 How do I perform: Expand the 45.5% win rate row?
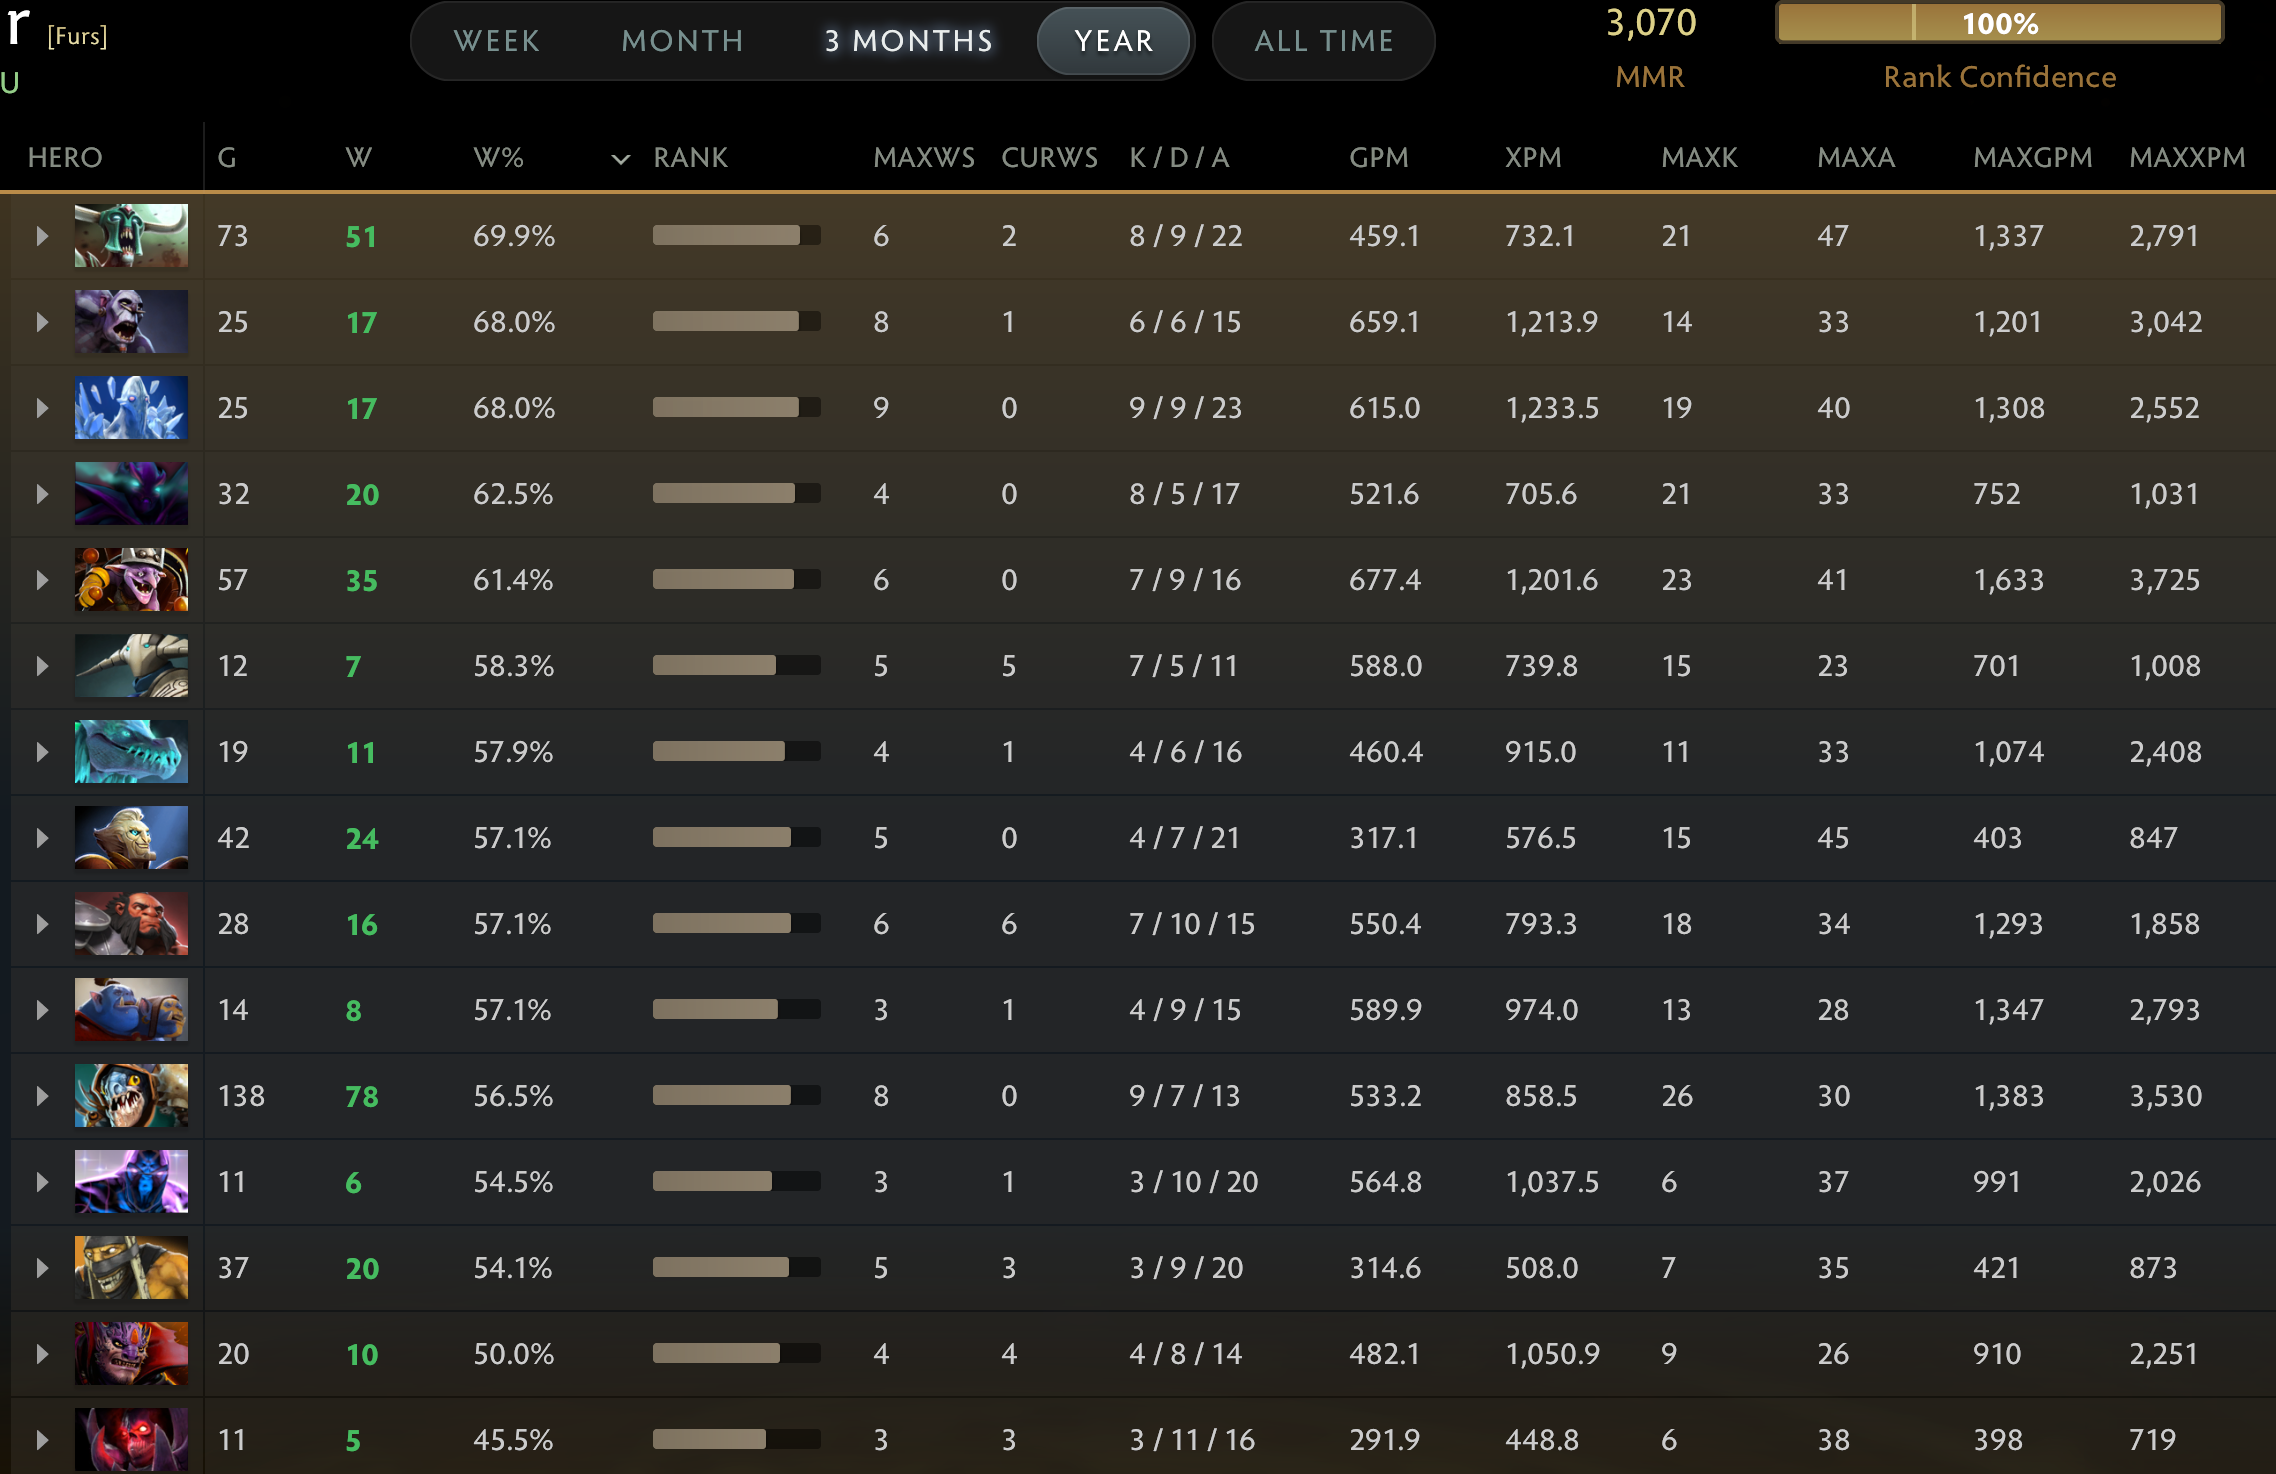coord(42,1440)
